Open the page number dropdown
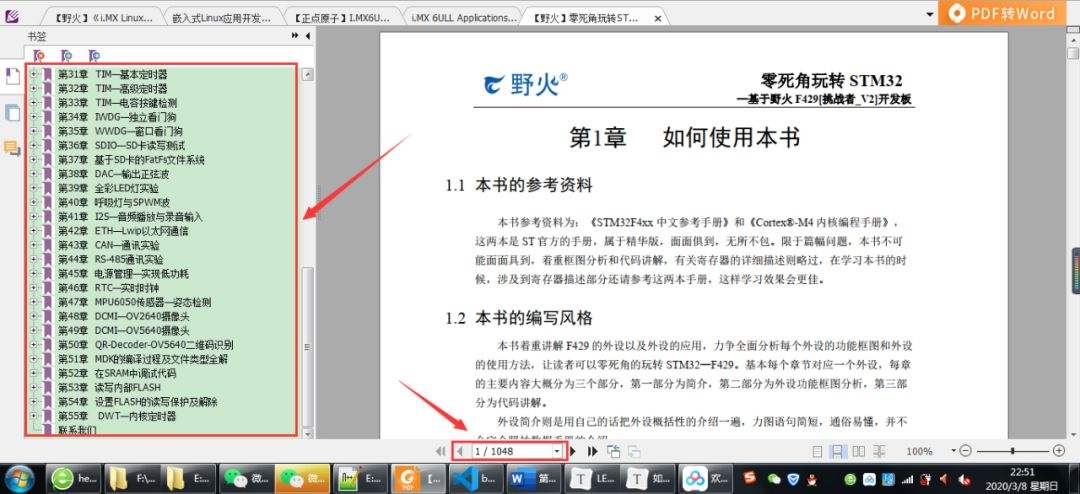The width and height of the screenshot is (1080, 494). (x=557, y=451)
